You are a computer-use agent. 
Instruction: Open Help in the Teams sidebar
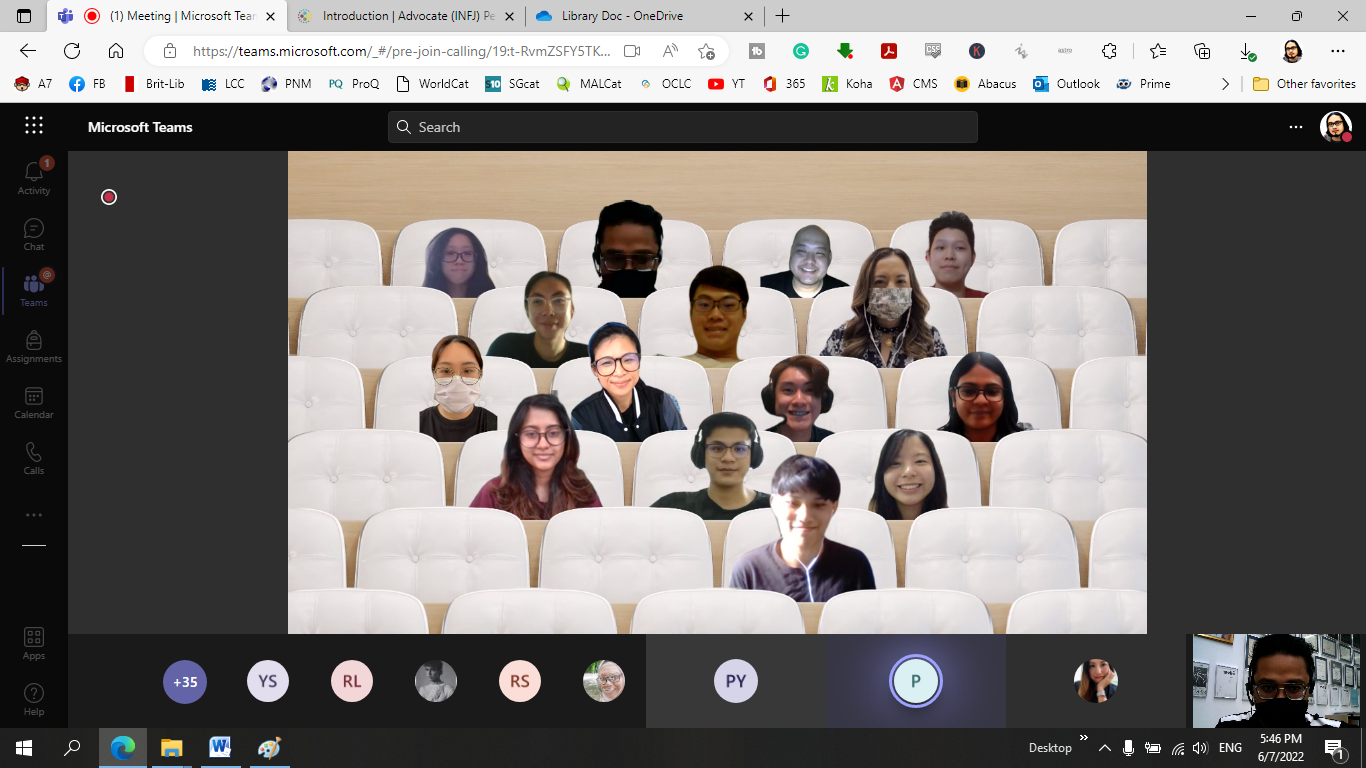coord(34,699)
